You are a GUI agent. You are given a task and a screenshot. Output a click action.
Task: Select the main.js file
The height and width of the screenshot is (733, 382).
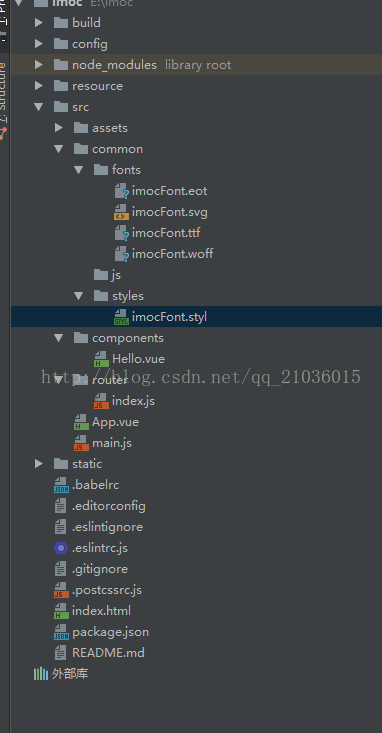point(112,443)
